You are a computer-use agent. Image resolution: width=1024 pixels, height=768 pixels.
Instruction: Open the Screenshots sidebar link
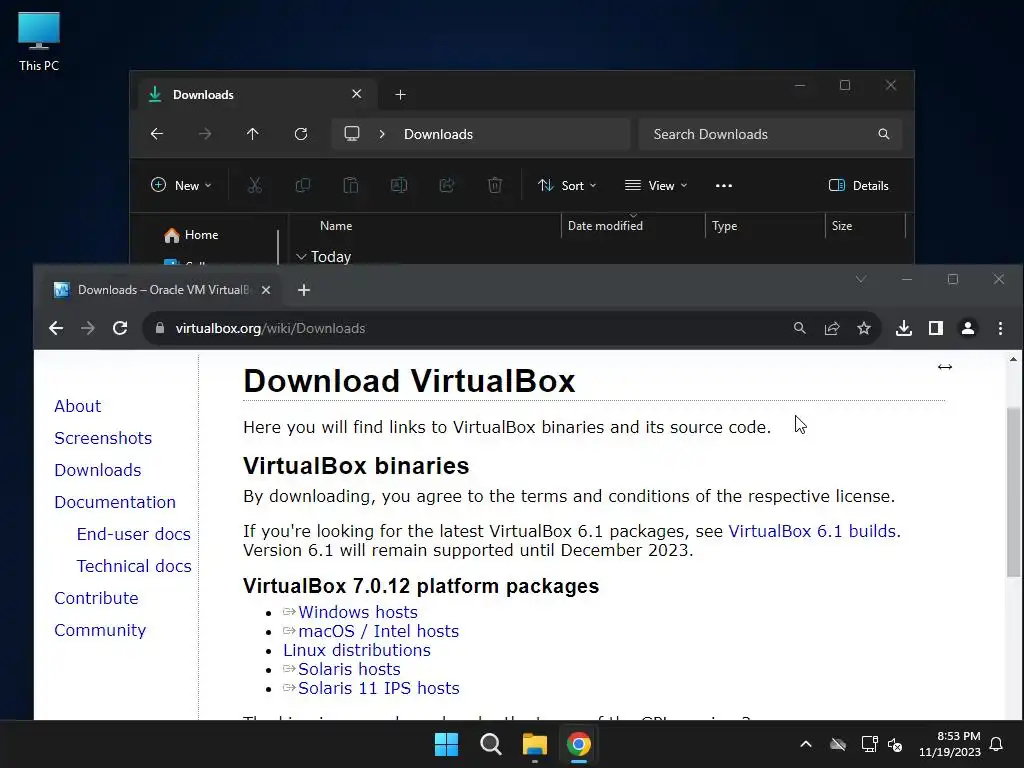coord(103,438)
